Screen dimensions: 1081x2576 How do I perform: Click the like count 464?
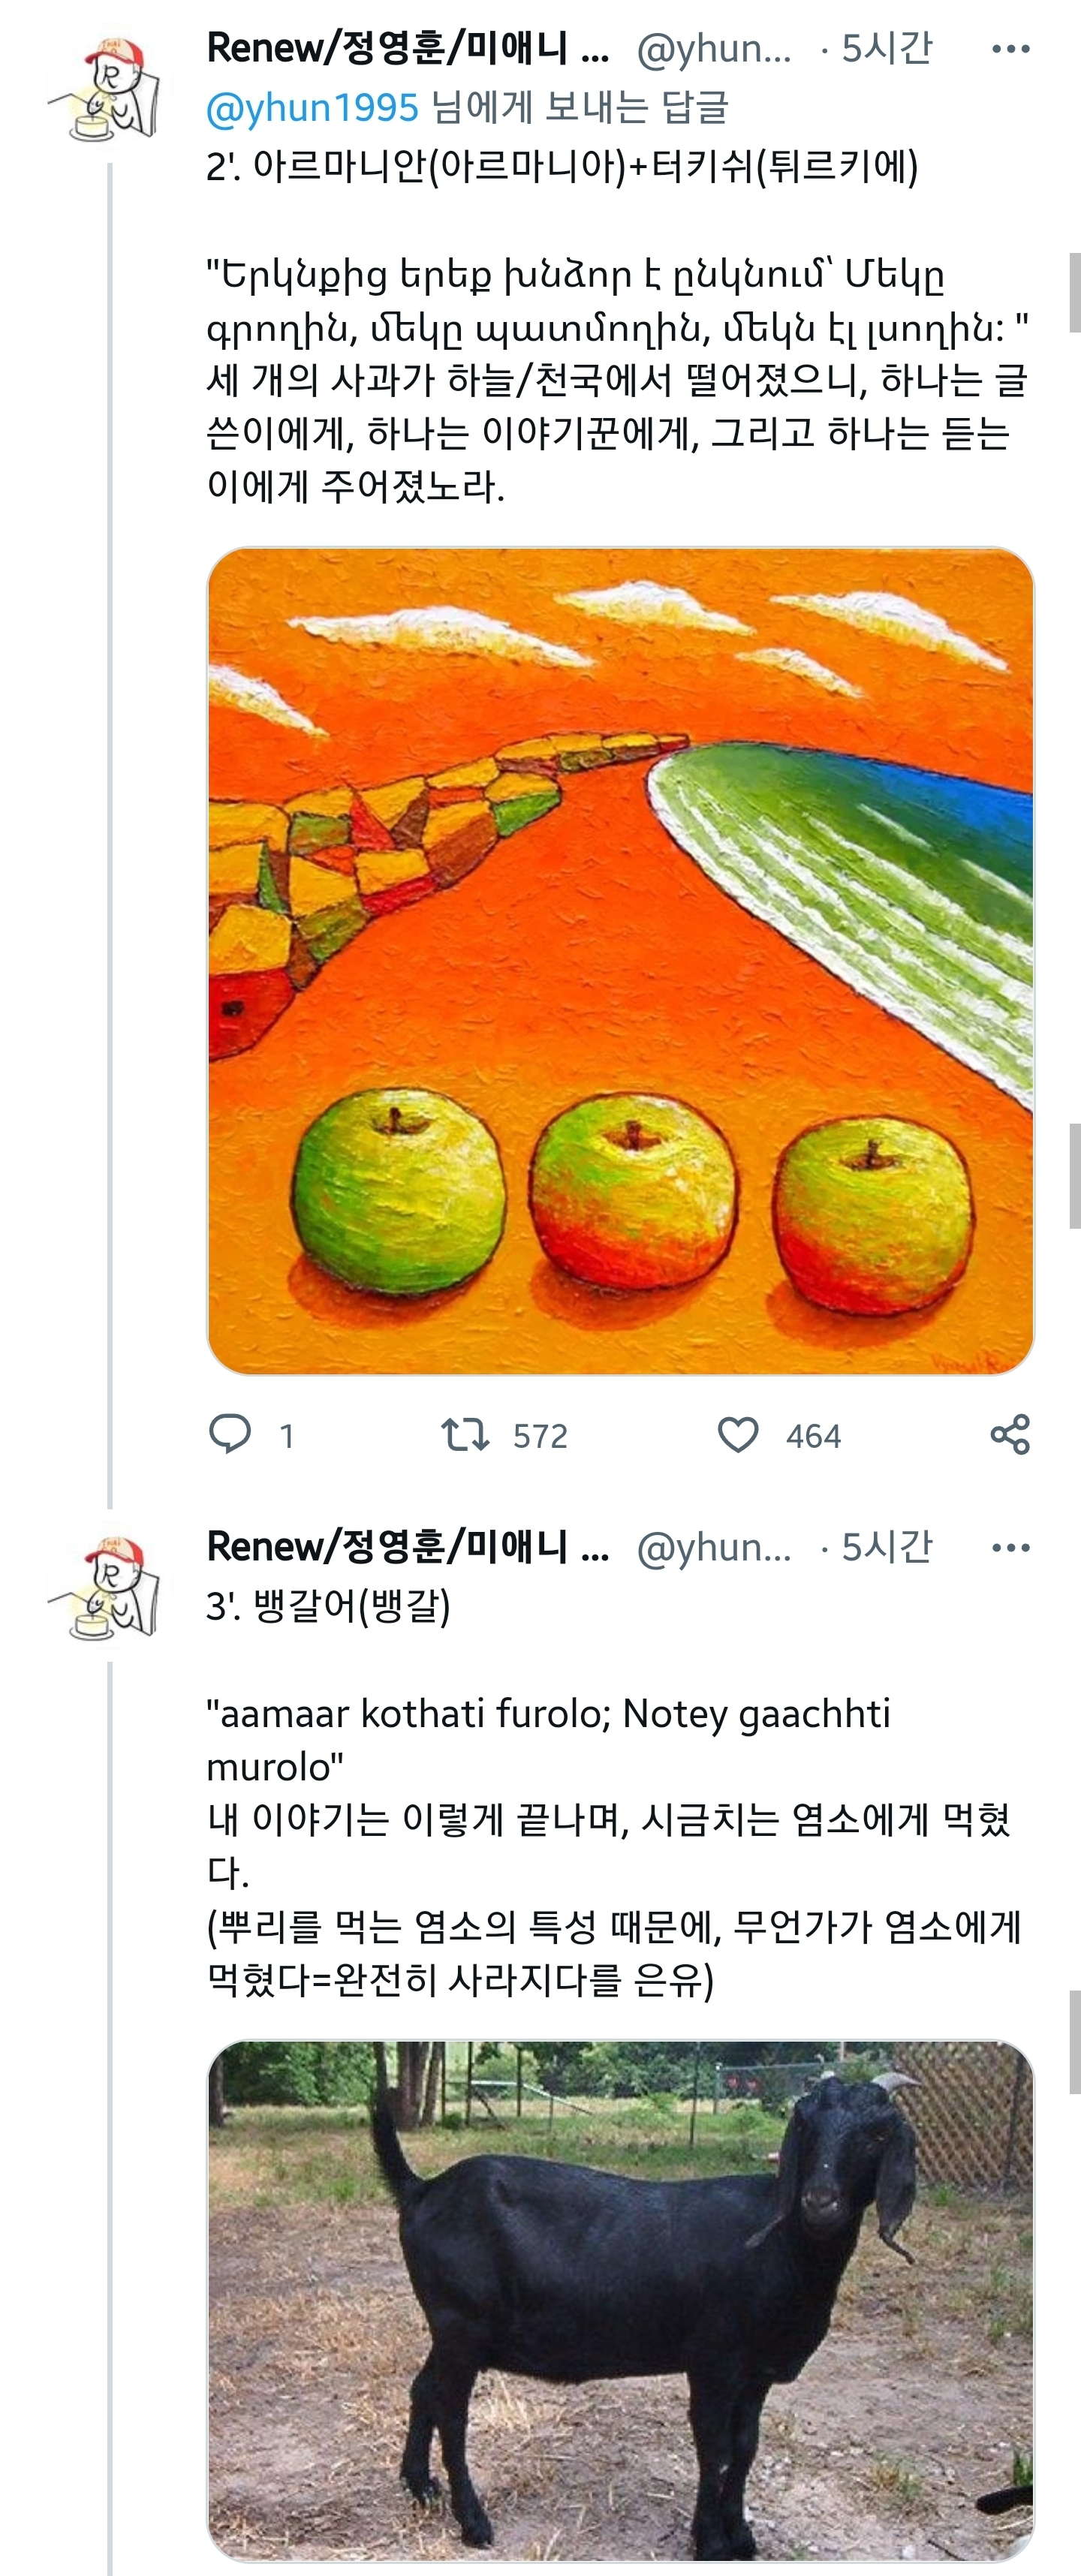(x=813, y=1436)
